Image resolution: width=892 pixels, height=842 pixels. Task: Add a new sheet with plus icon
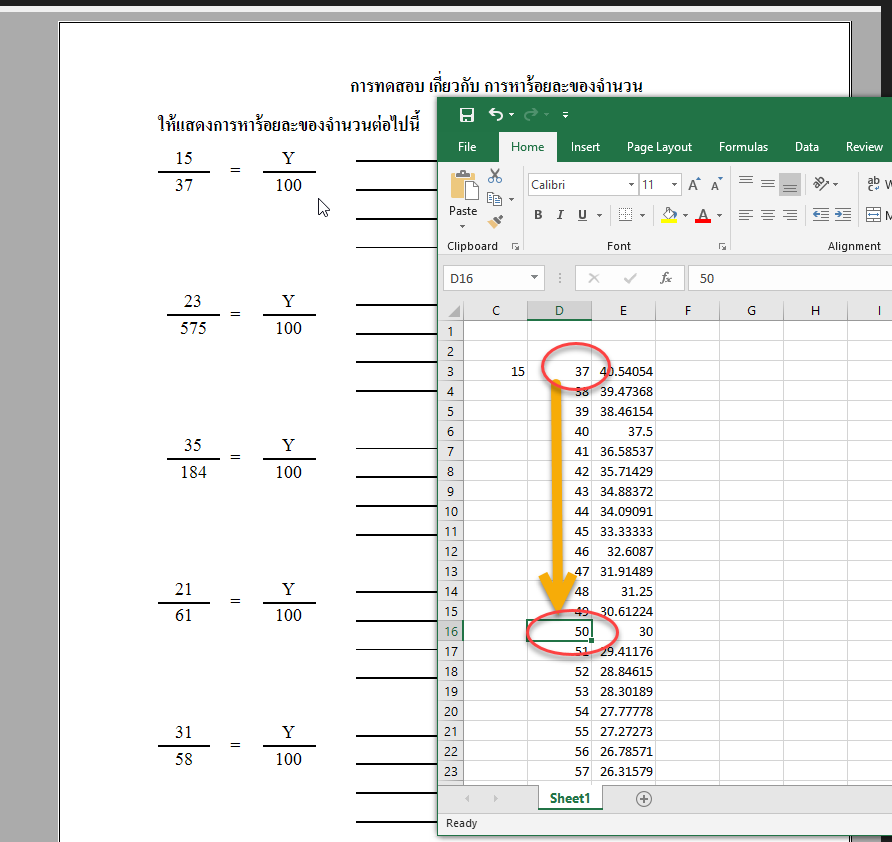pos(644,798)
